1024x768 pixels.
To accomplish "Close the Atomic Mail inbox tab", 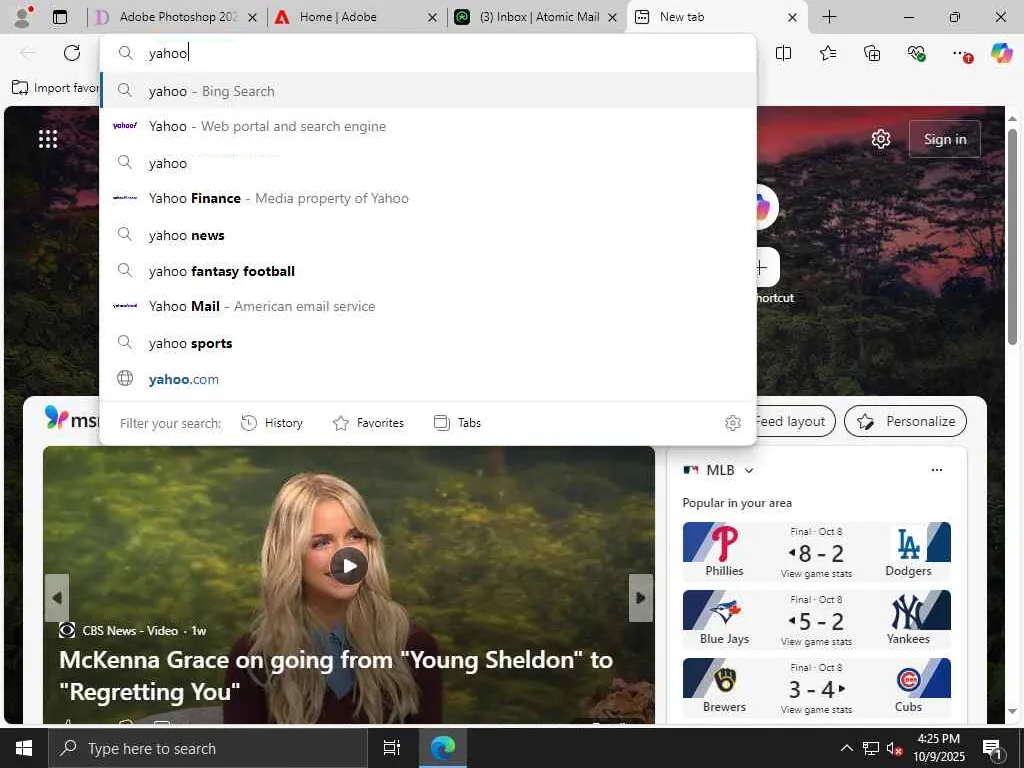I will click(x=612, y=18).
